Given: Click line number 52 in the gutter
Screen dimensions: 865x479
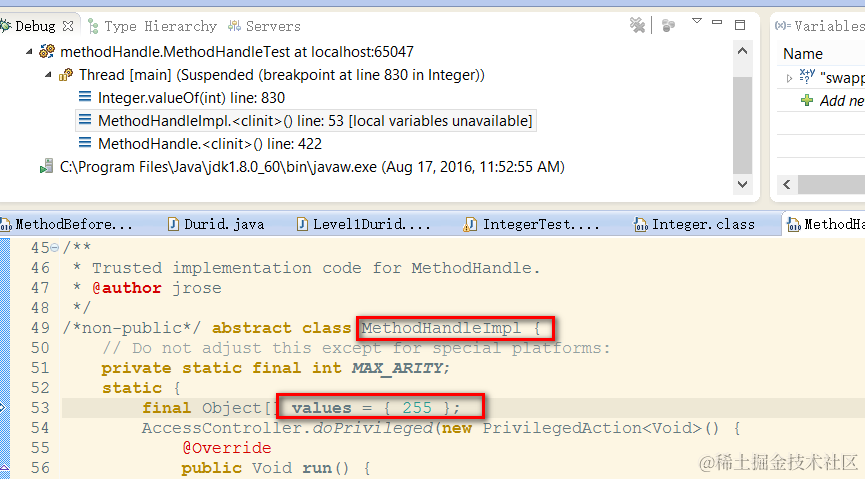Looking at the screenshot, I should point(40,388).
